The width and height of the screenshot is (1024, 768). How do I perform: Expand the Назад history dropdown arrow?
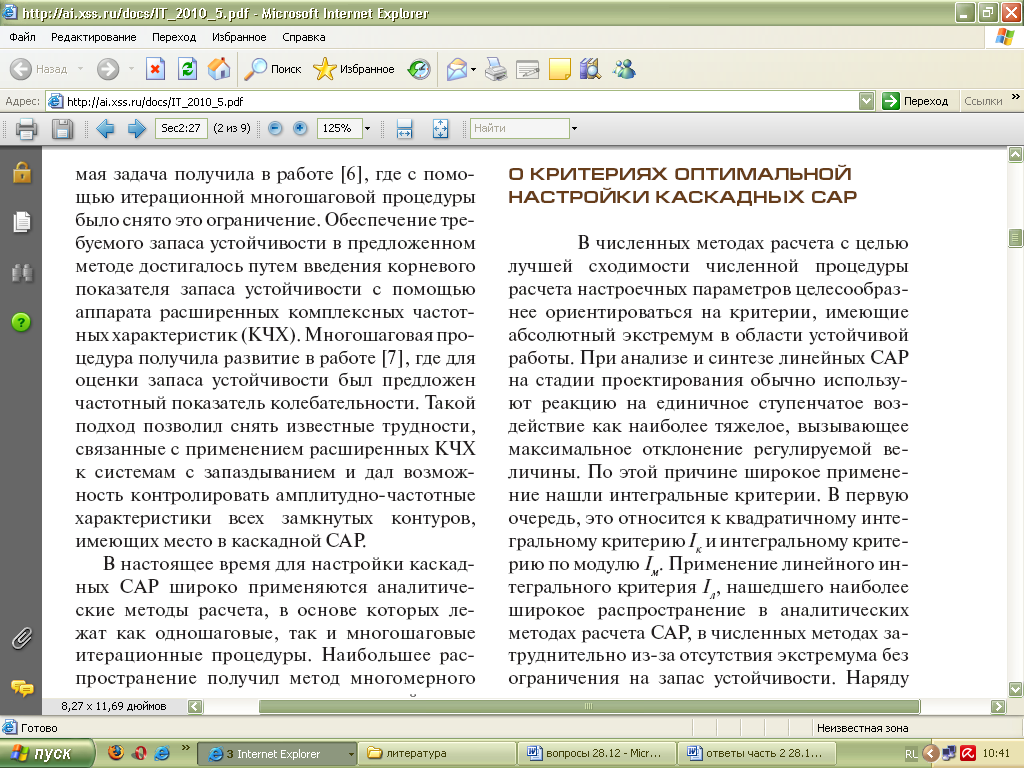click(x=80, y=69)
